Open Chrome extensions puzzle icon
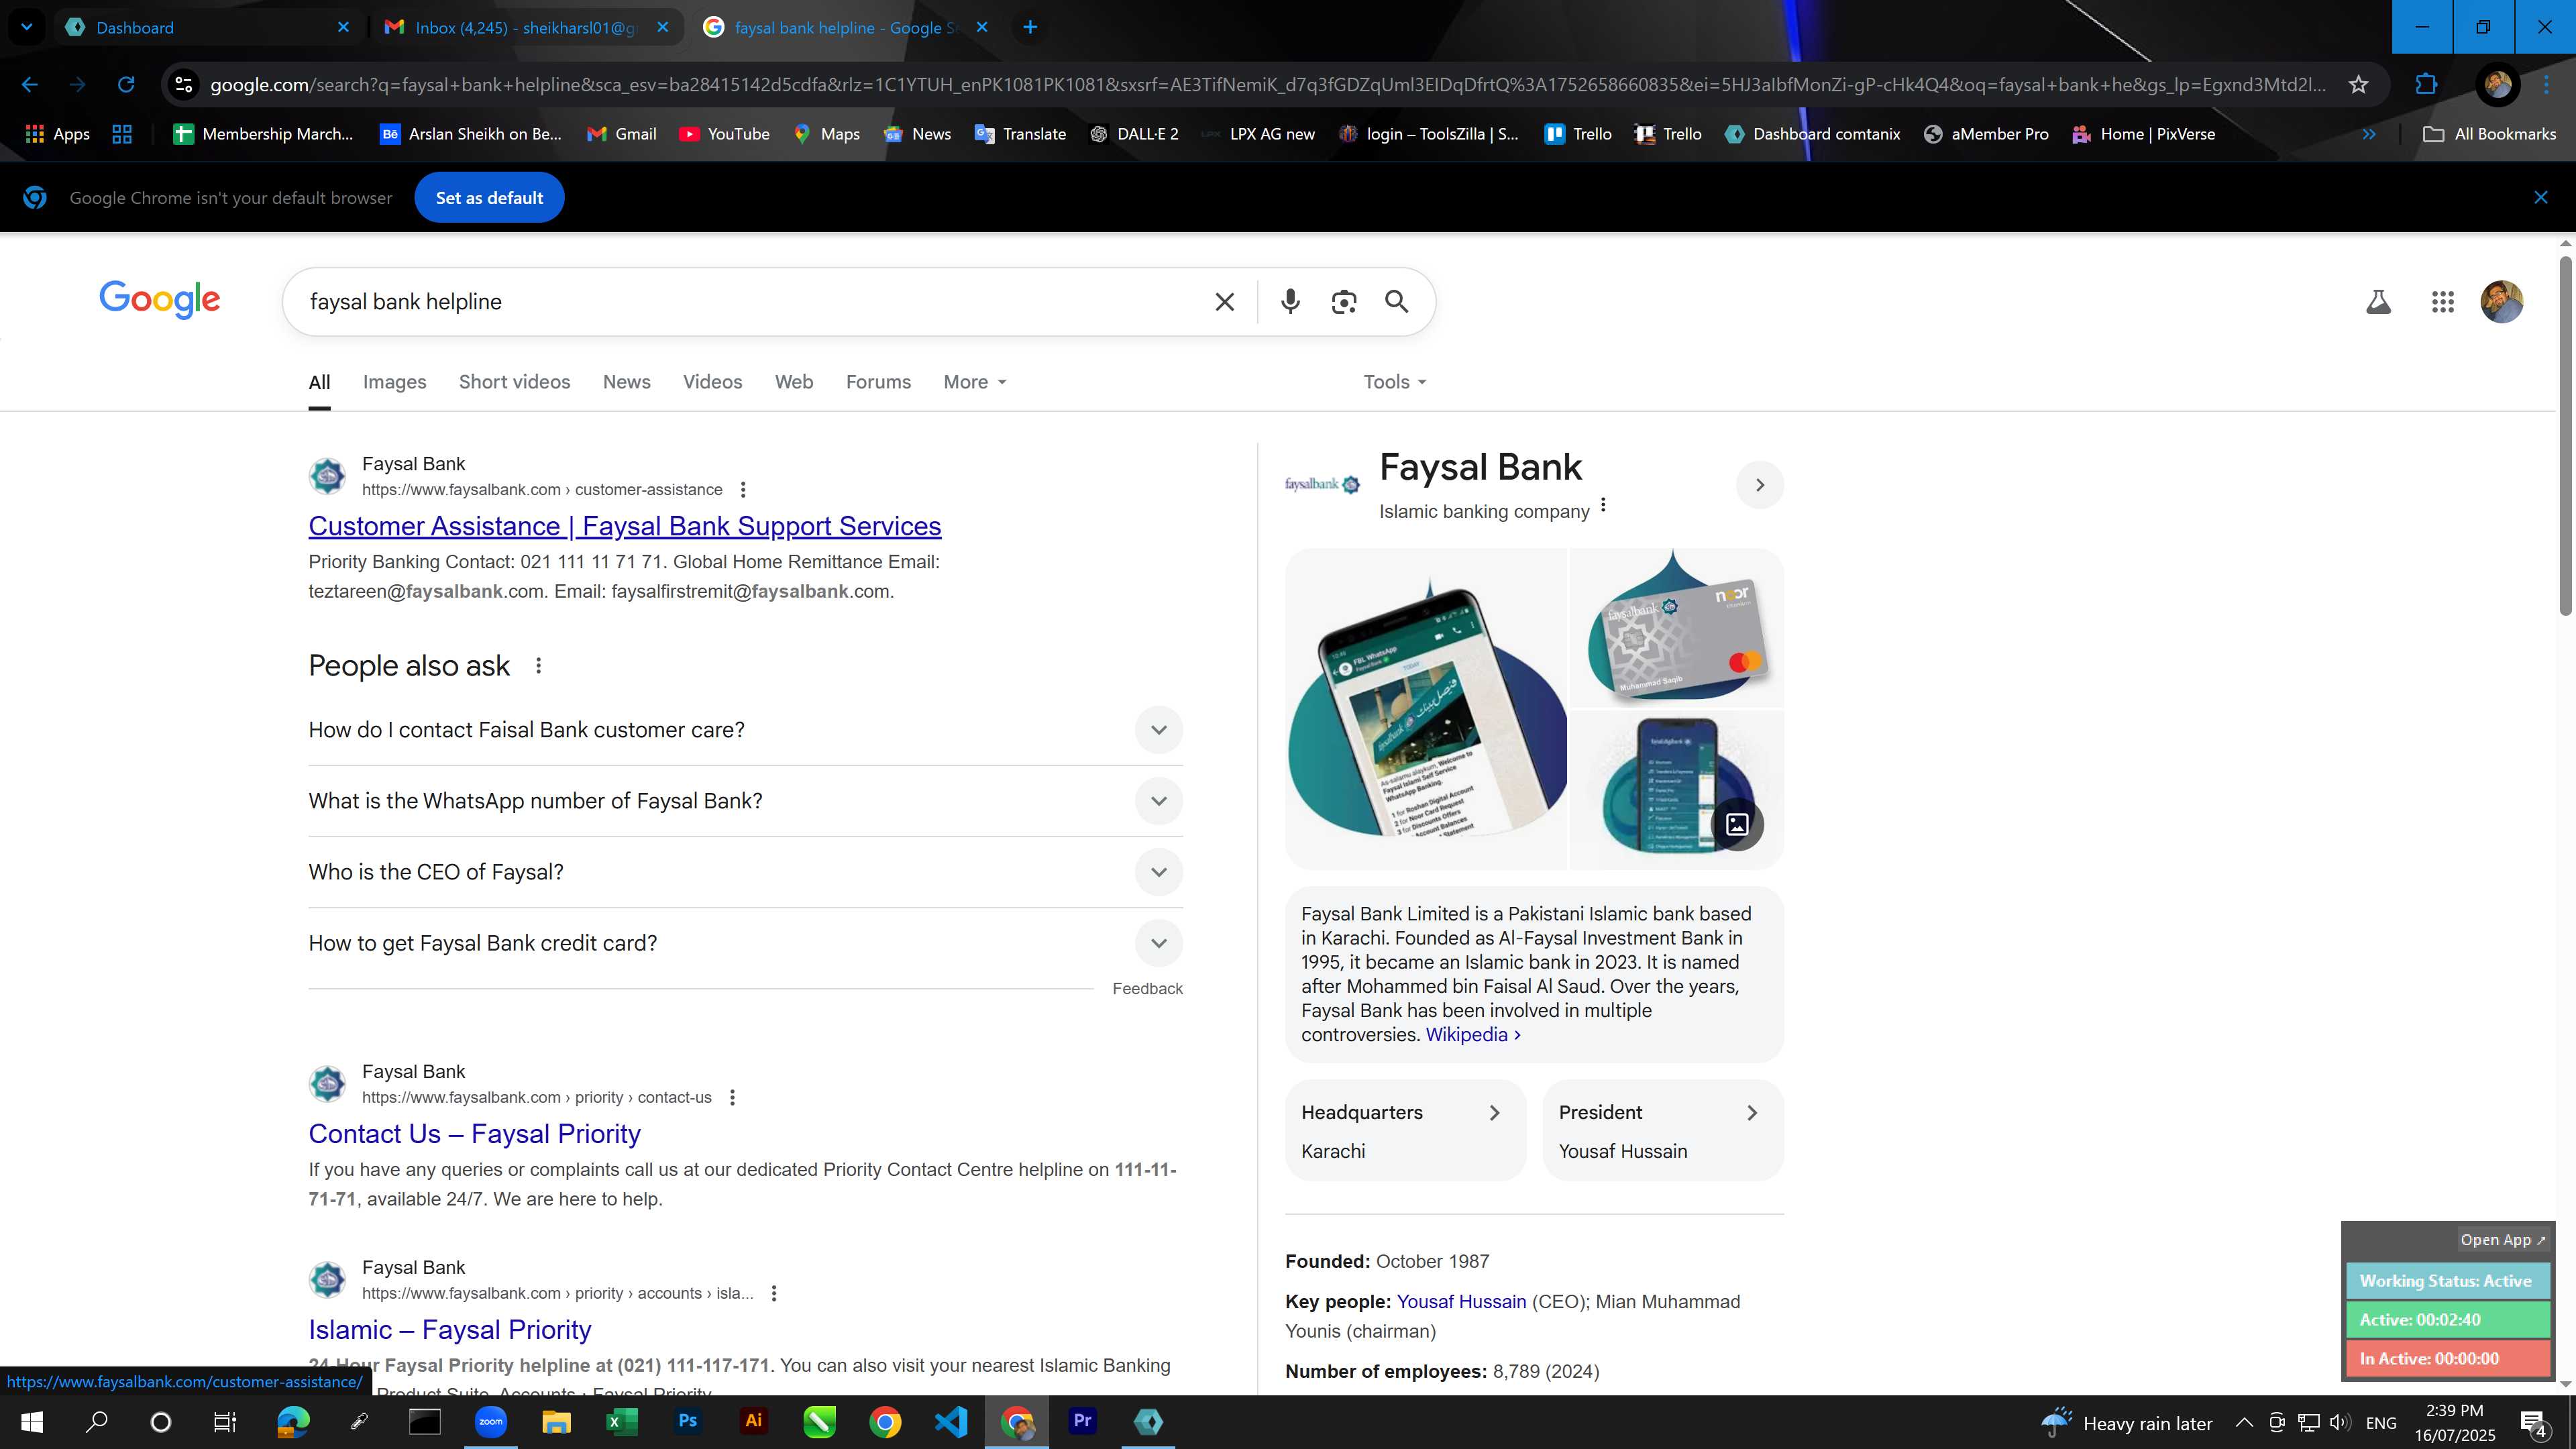 [2426, 85]
